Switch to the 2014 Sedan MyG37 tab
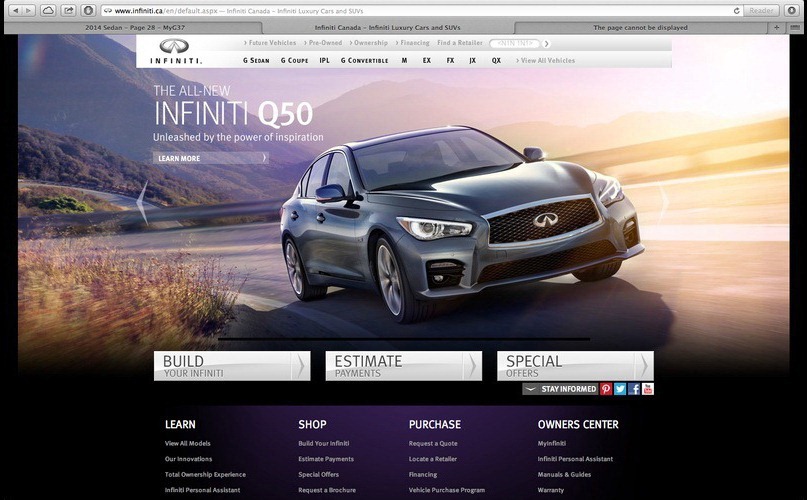The width and height of the screenshot is (807, 500). click(x=135, y=27)
